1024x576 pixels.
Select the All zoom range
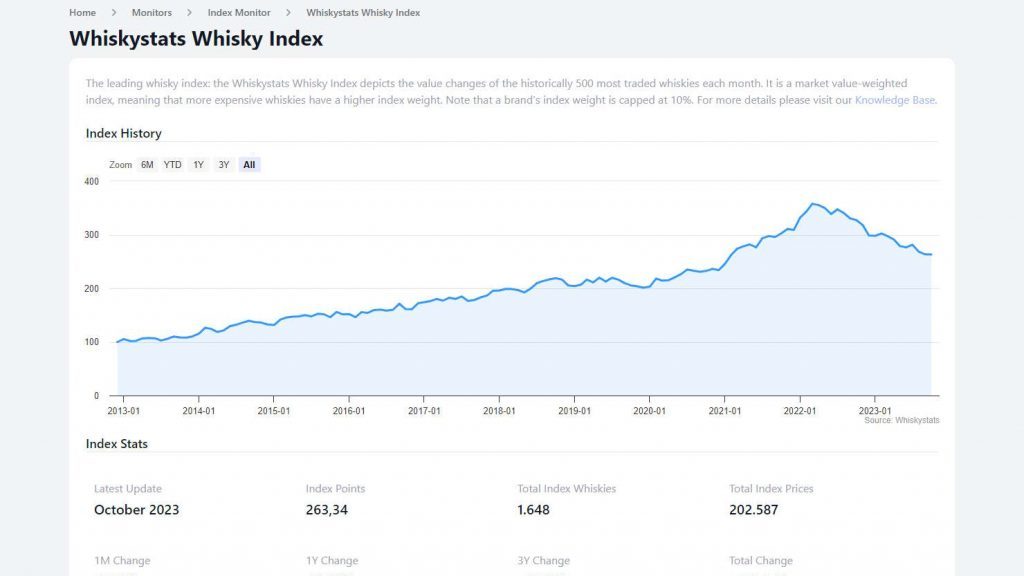coord(248,164)
